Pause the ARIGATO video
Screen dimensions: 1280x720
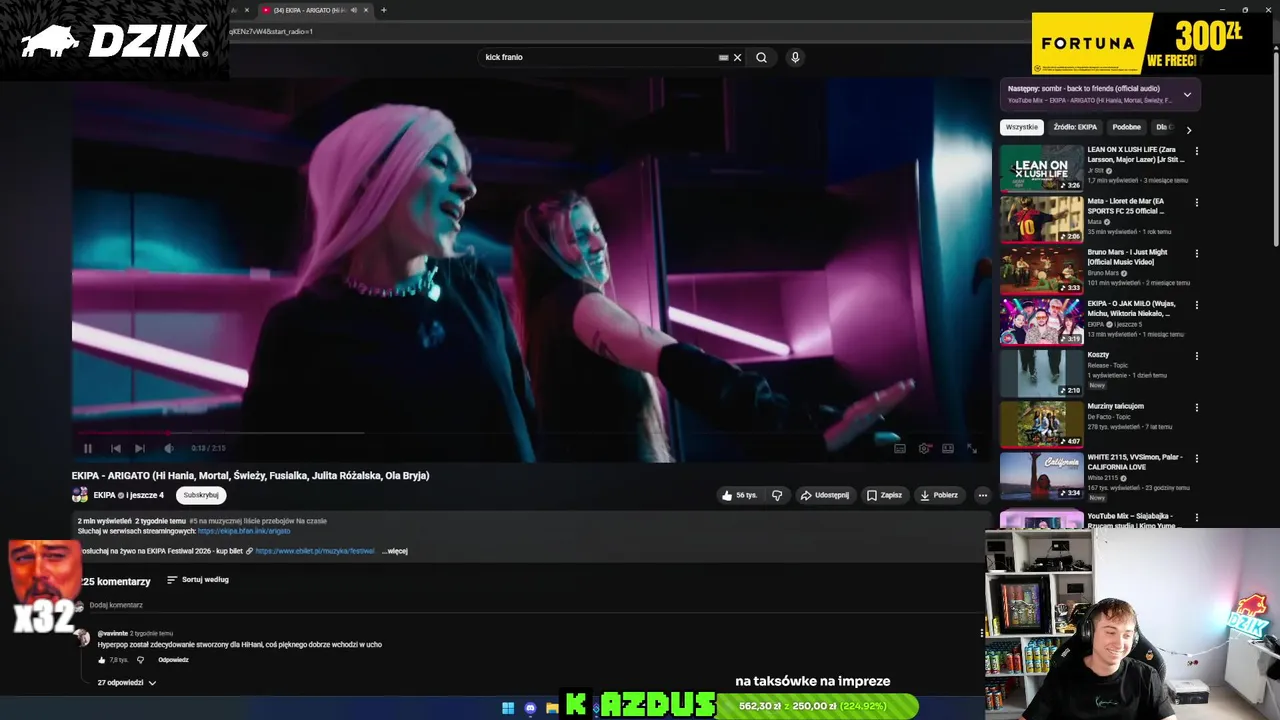pos(88,449)
